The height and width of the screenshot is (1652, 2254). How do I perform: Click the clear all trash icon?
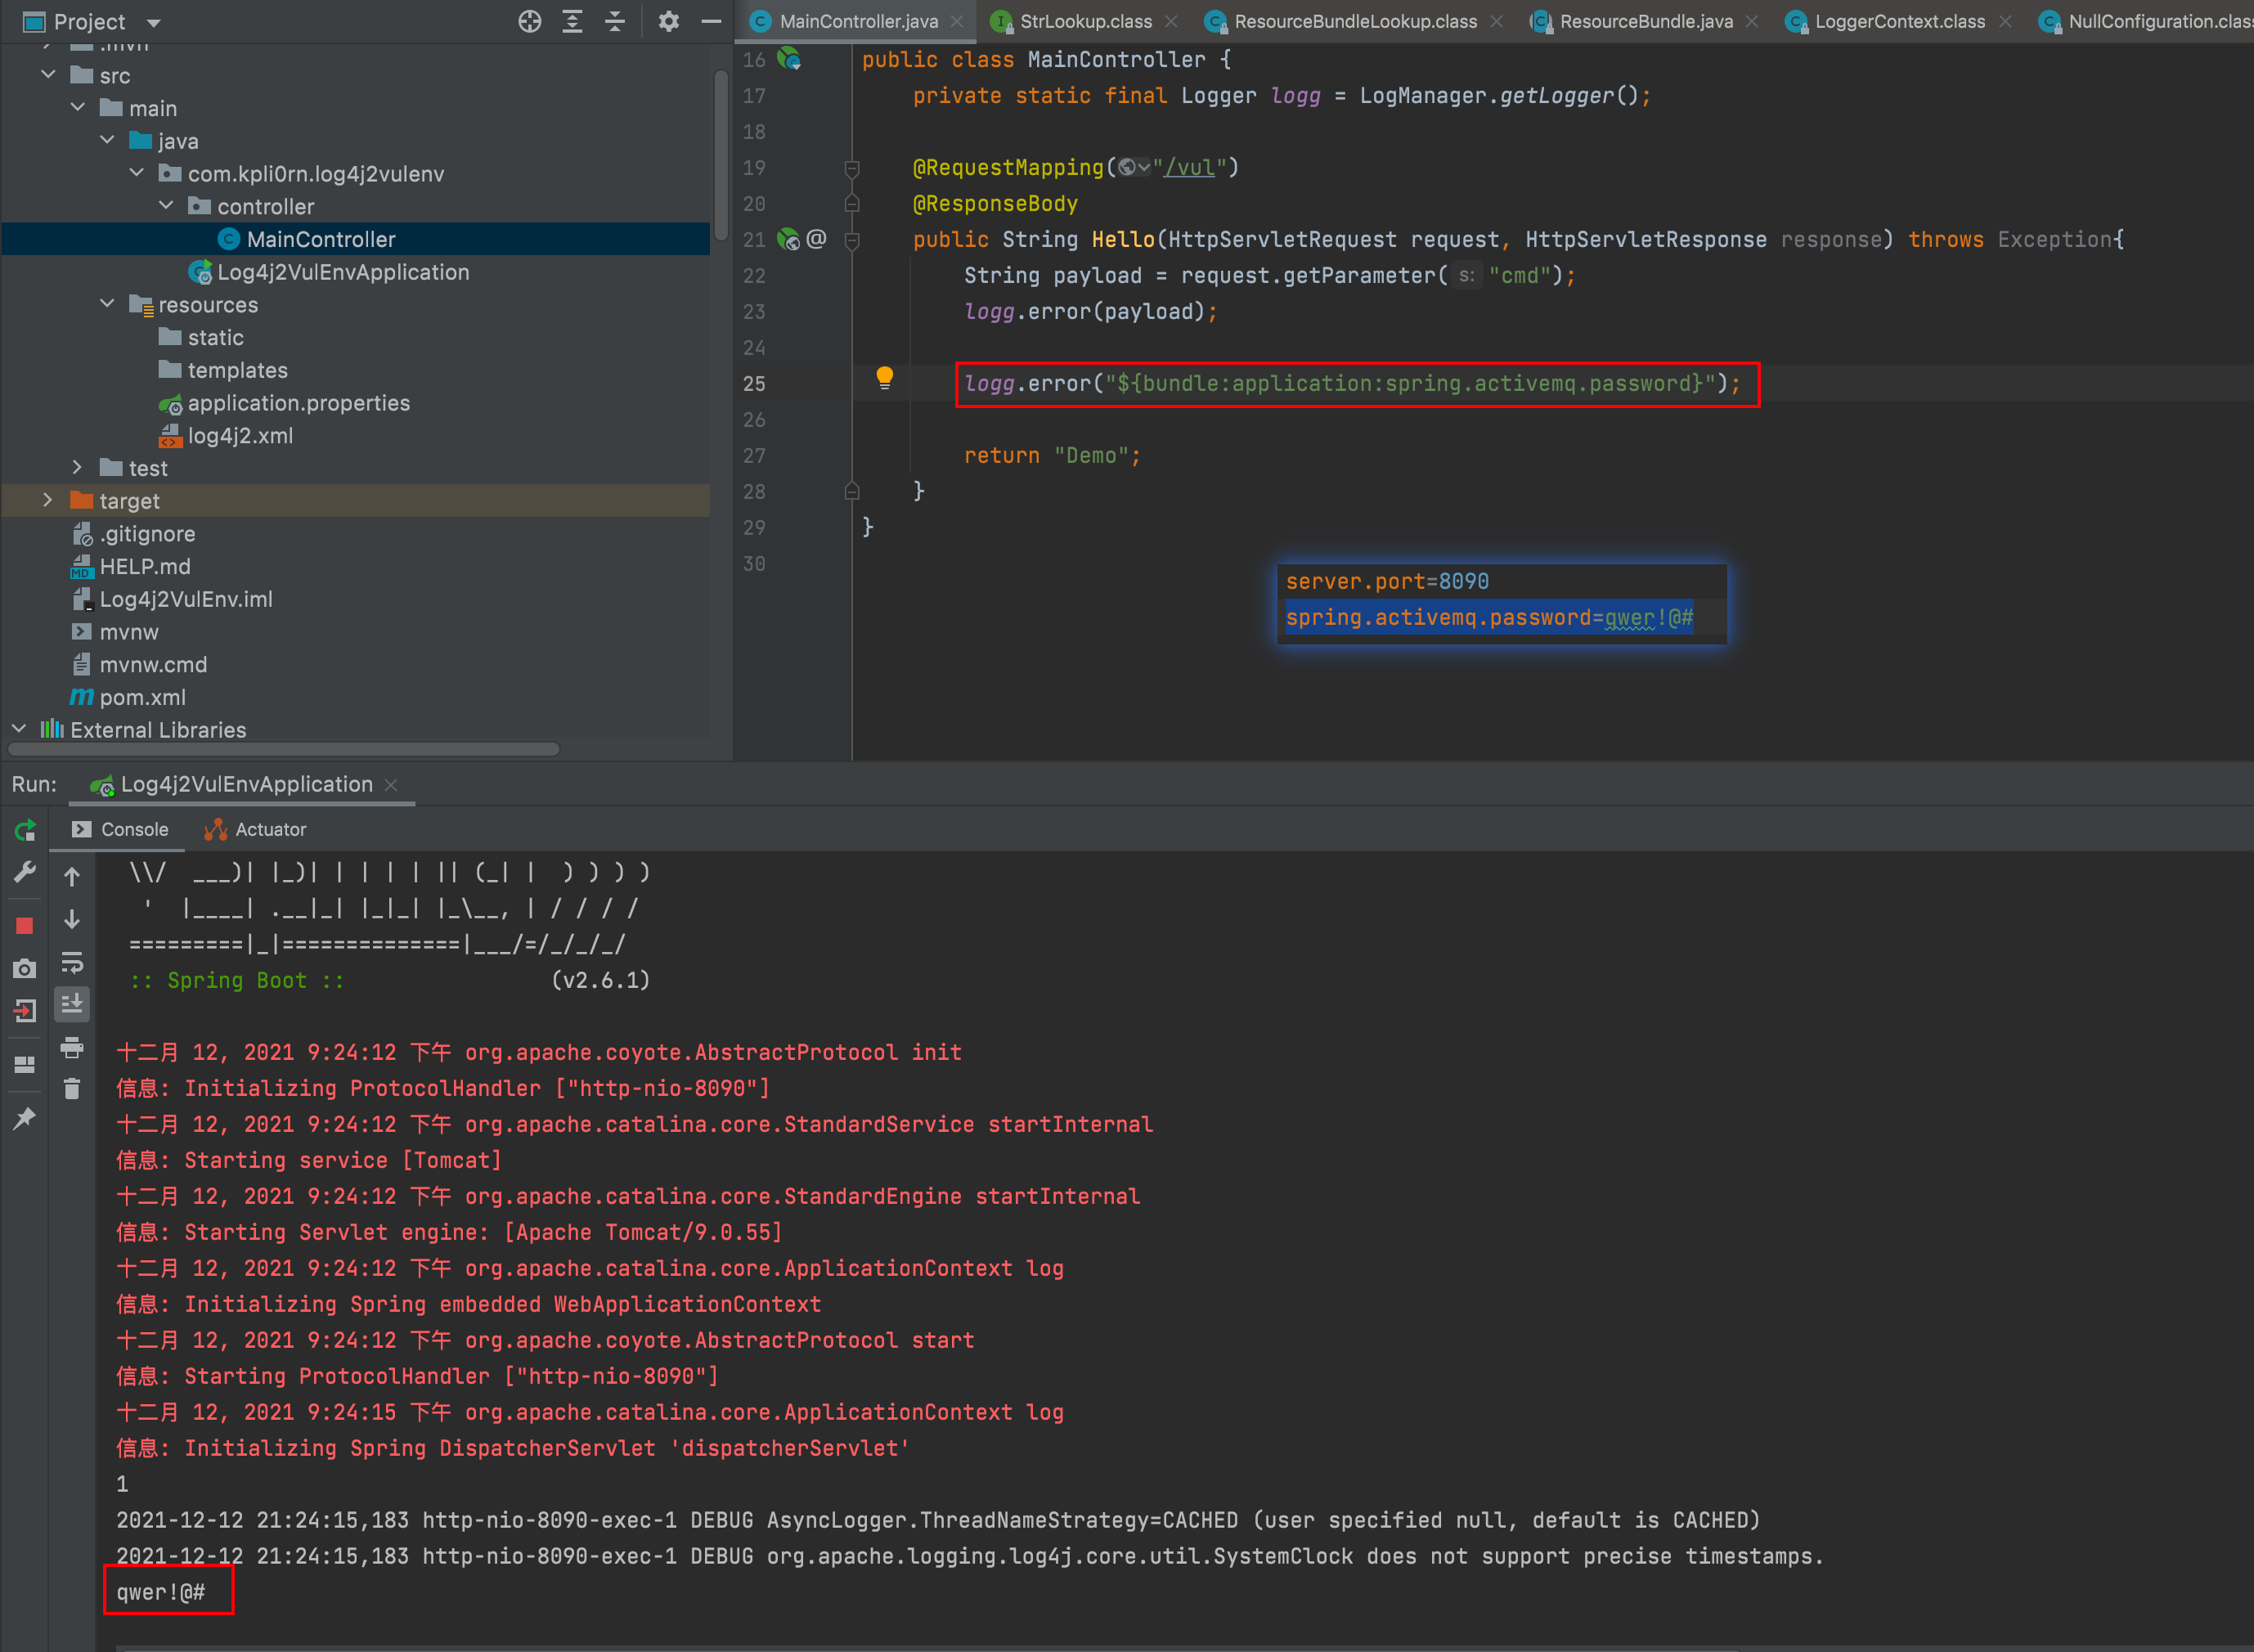pos(72,1089)
